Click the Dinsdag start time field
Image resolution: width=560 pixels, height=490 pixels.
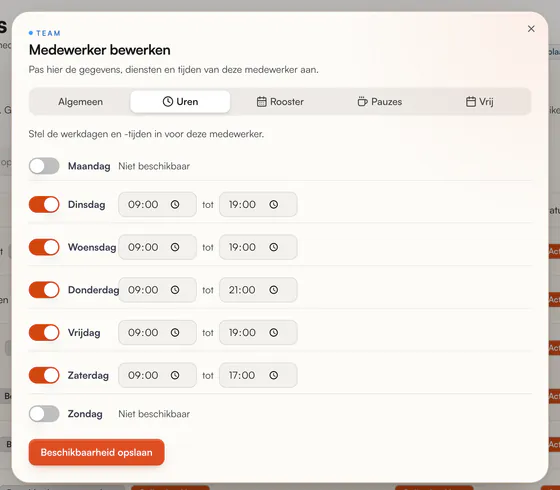[158, 205]
